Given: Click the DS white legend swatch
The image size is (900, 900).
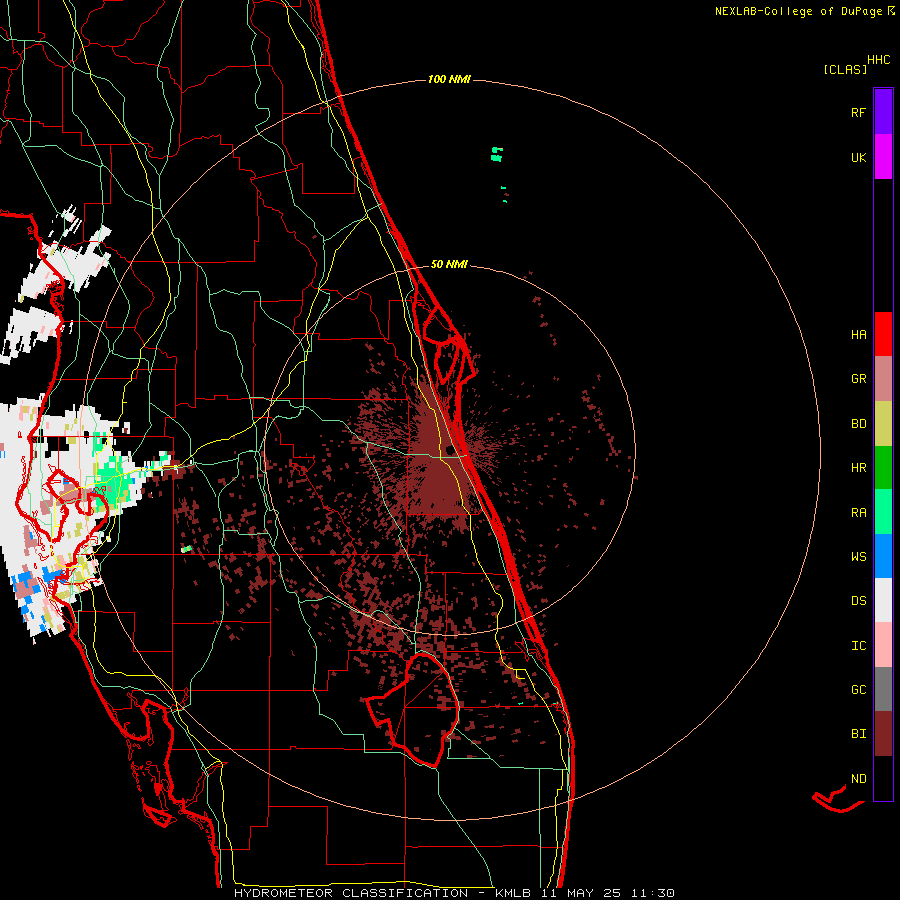Looking at the screenshot, I should [883, 600].
